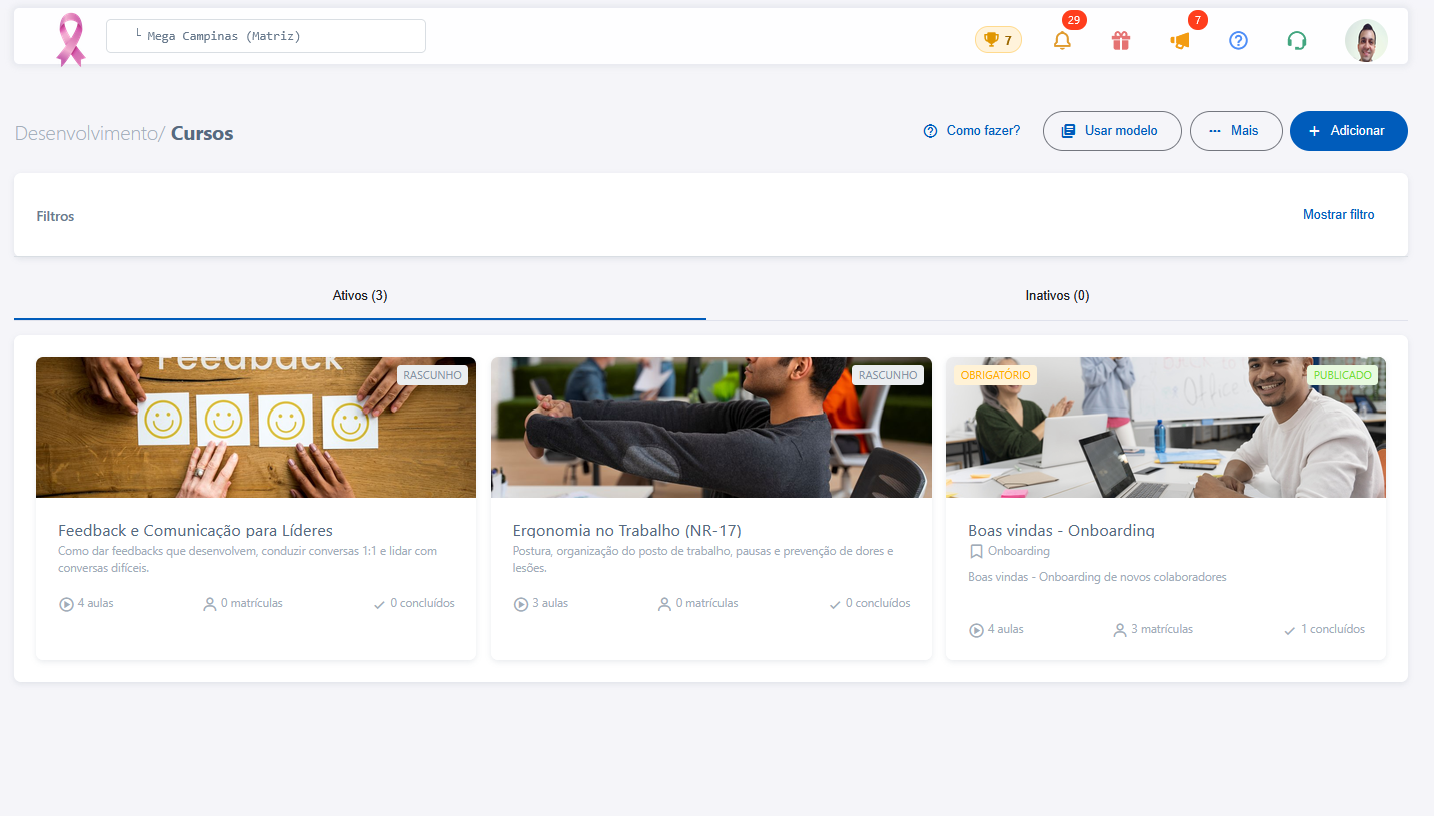Screen dimensions: 1434x816
Task: Open the Como fazer? help link
Action: point(972,131)
